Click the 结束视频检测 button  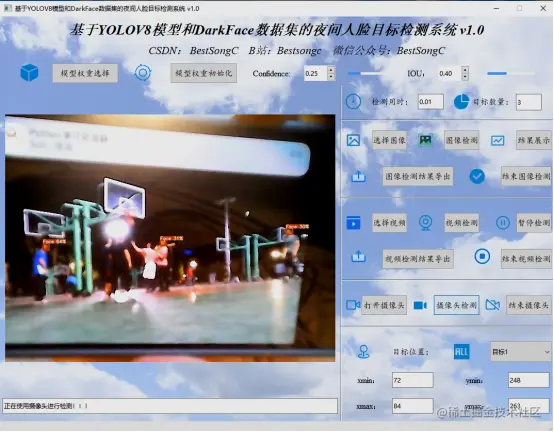point(526,259)
